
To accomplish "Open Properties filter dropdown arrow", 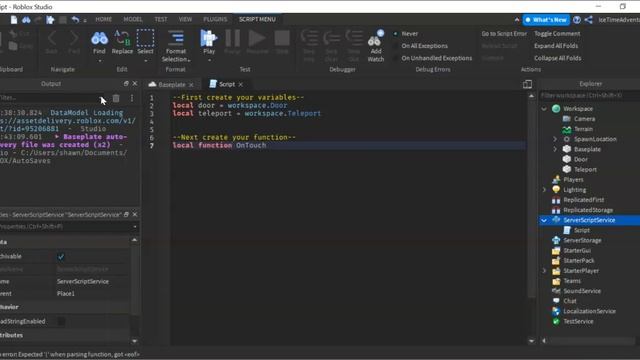I will point(135,227).
